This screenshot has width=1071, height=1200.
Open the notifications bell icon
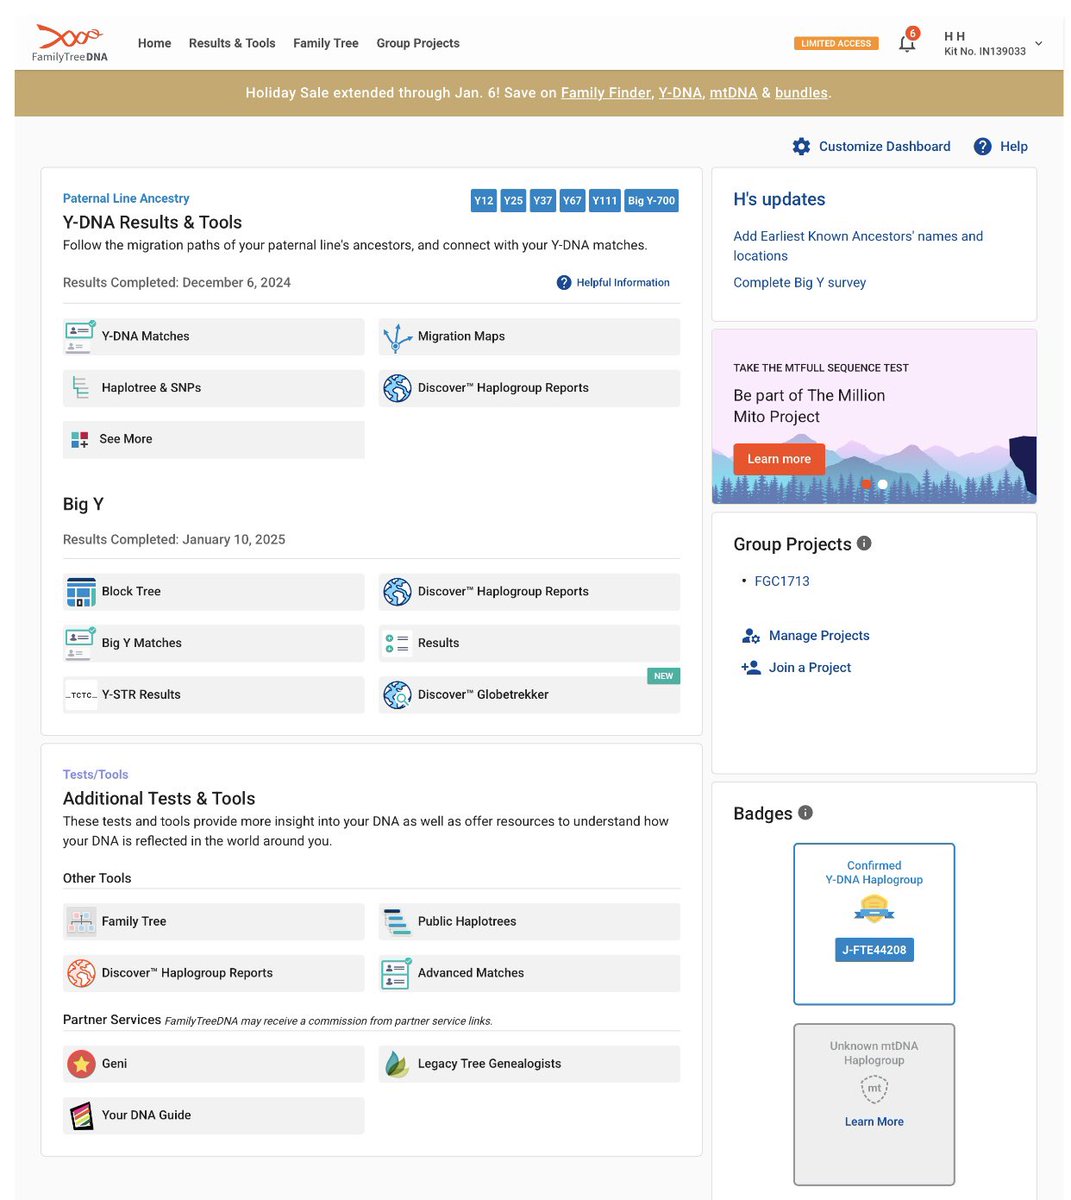(x=907, y=43)
